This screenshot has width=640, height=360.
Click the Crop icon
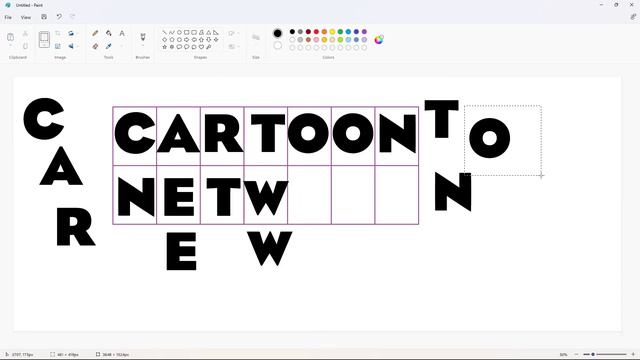pyautogui.click(x=58, y=33)
